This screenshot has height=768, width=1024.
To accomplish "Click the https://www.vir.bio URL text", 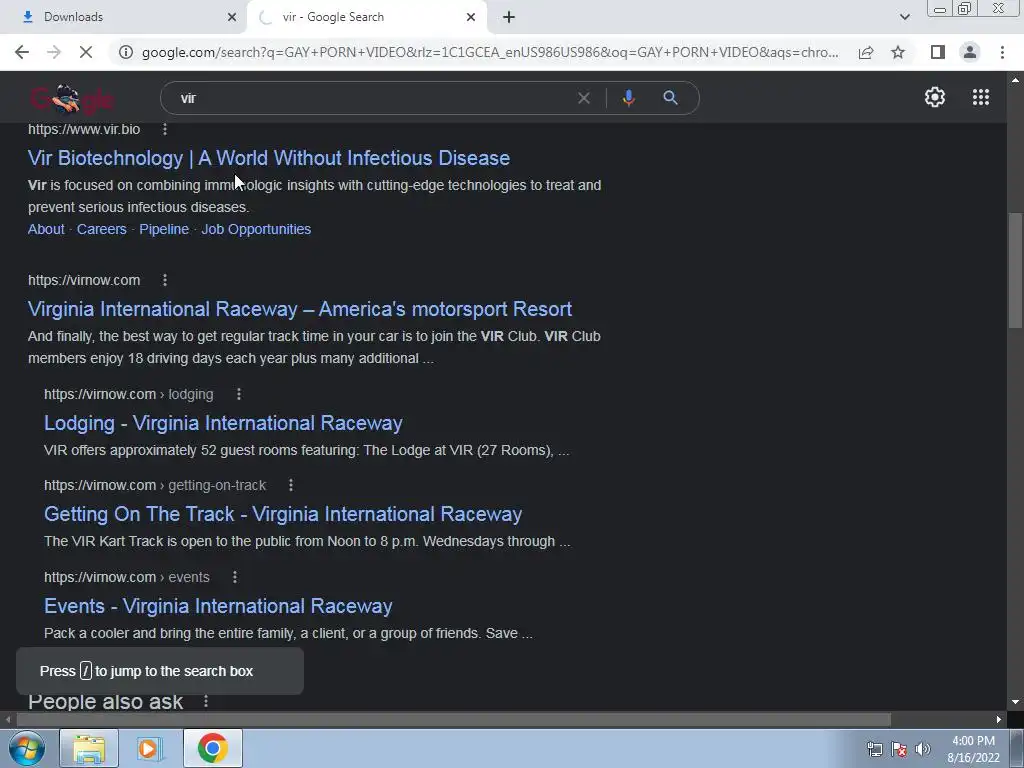I will pyautogui.click(x=84, y=129).
